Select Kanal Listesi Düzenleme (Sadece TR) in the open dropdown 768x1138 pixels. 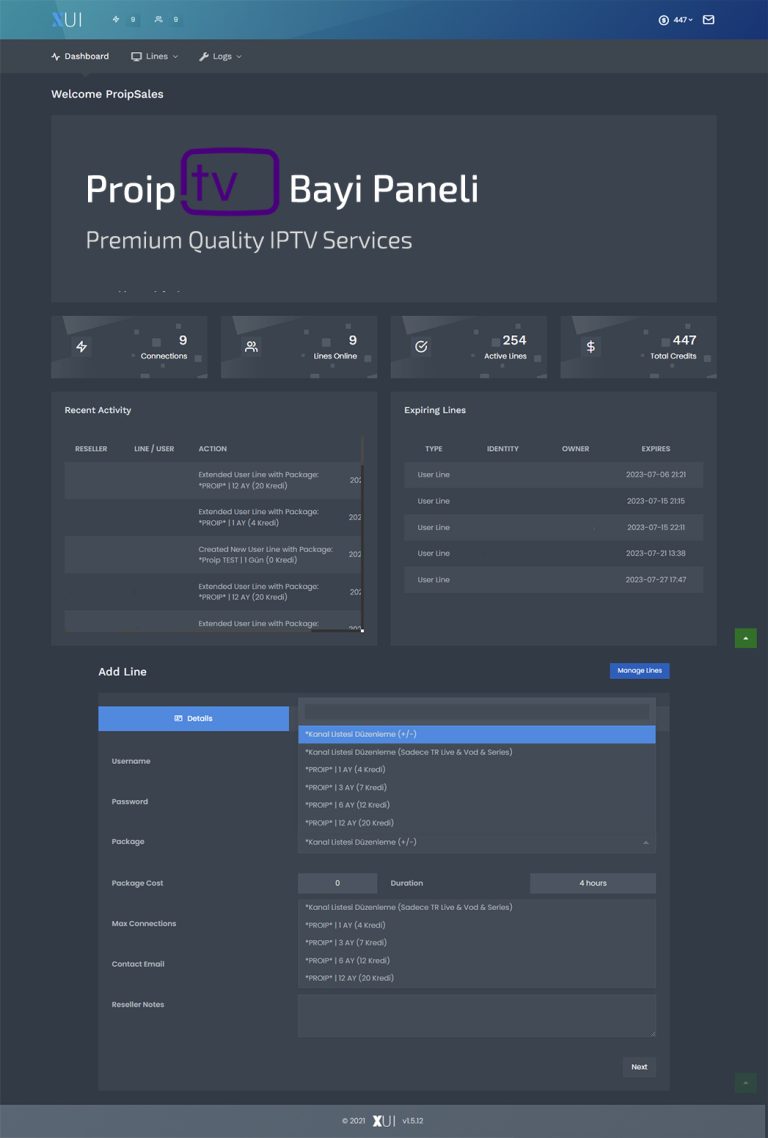pos(477,752)
